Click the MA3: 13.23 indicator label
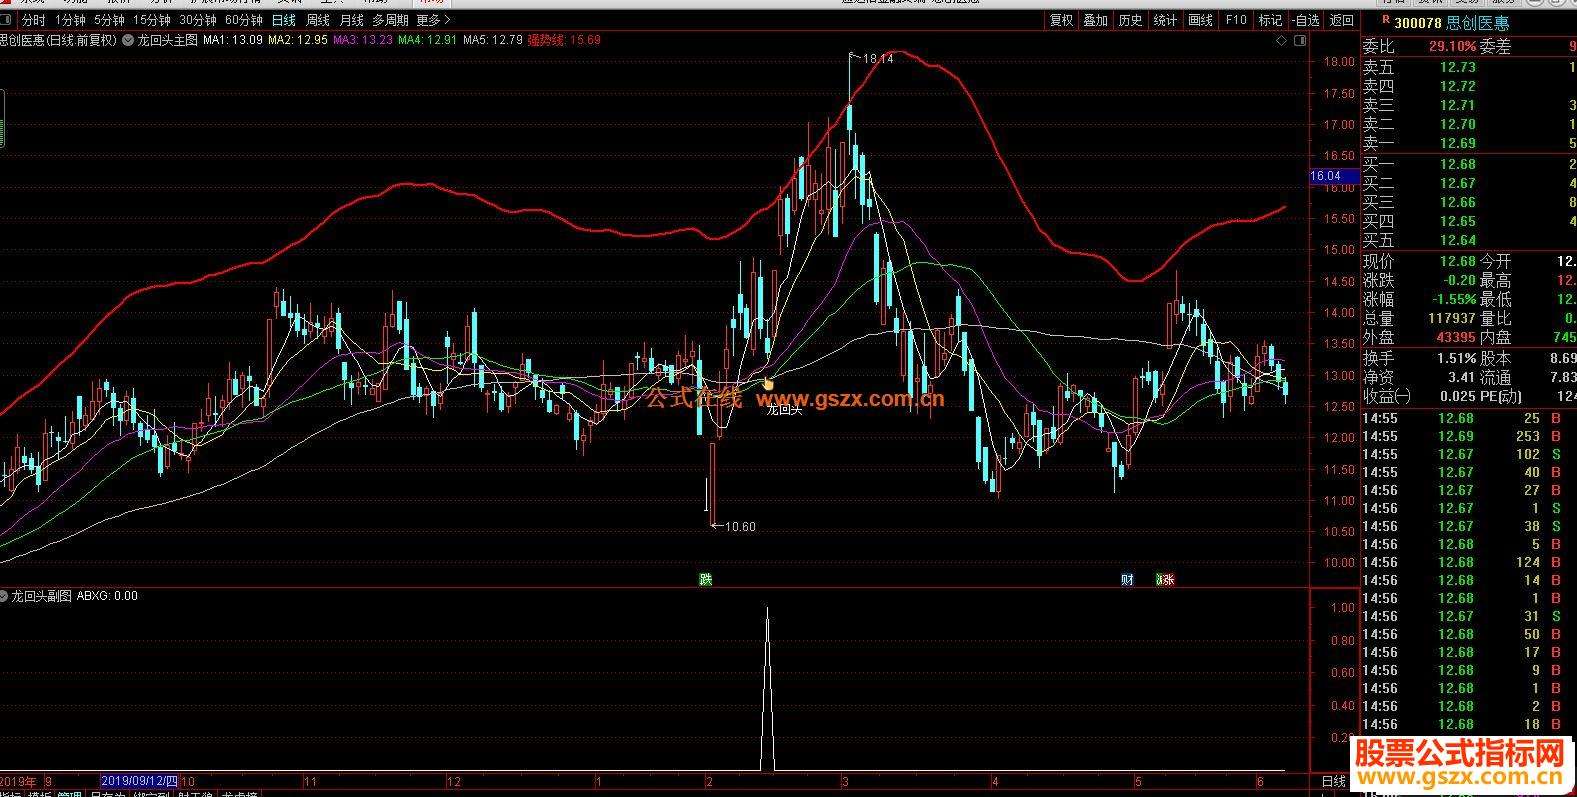 (362, 40)
